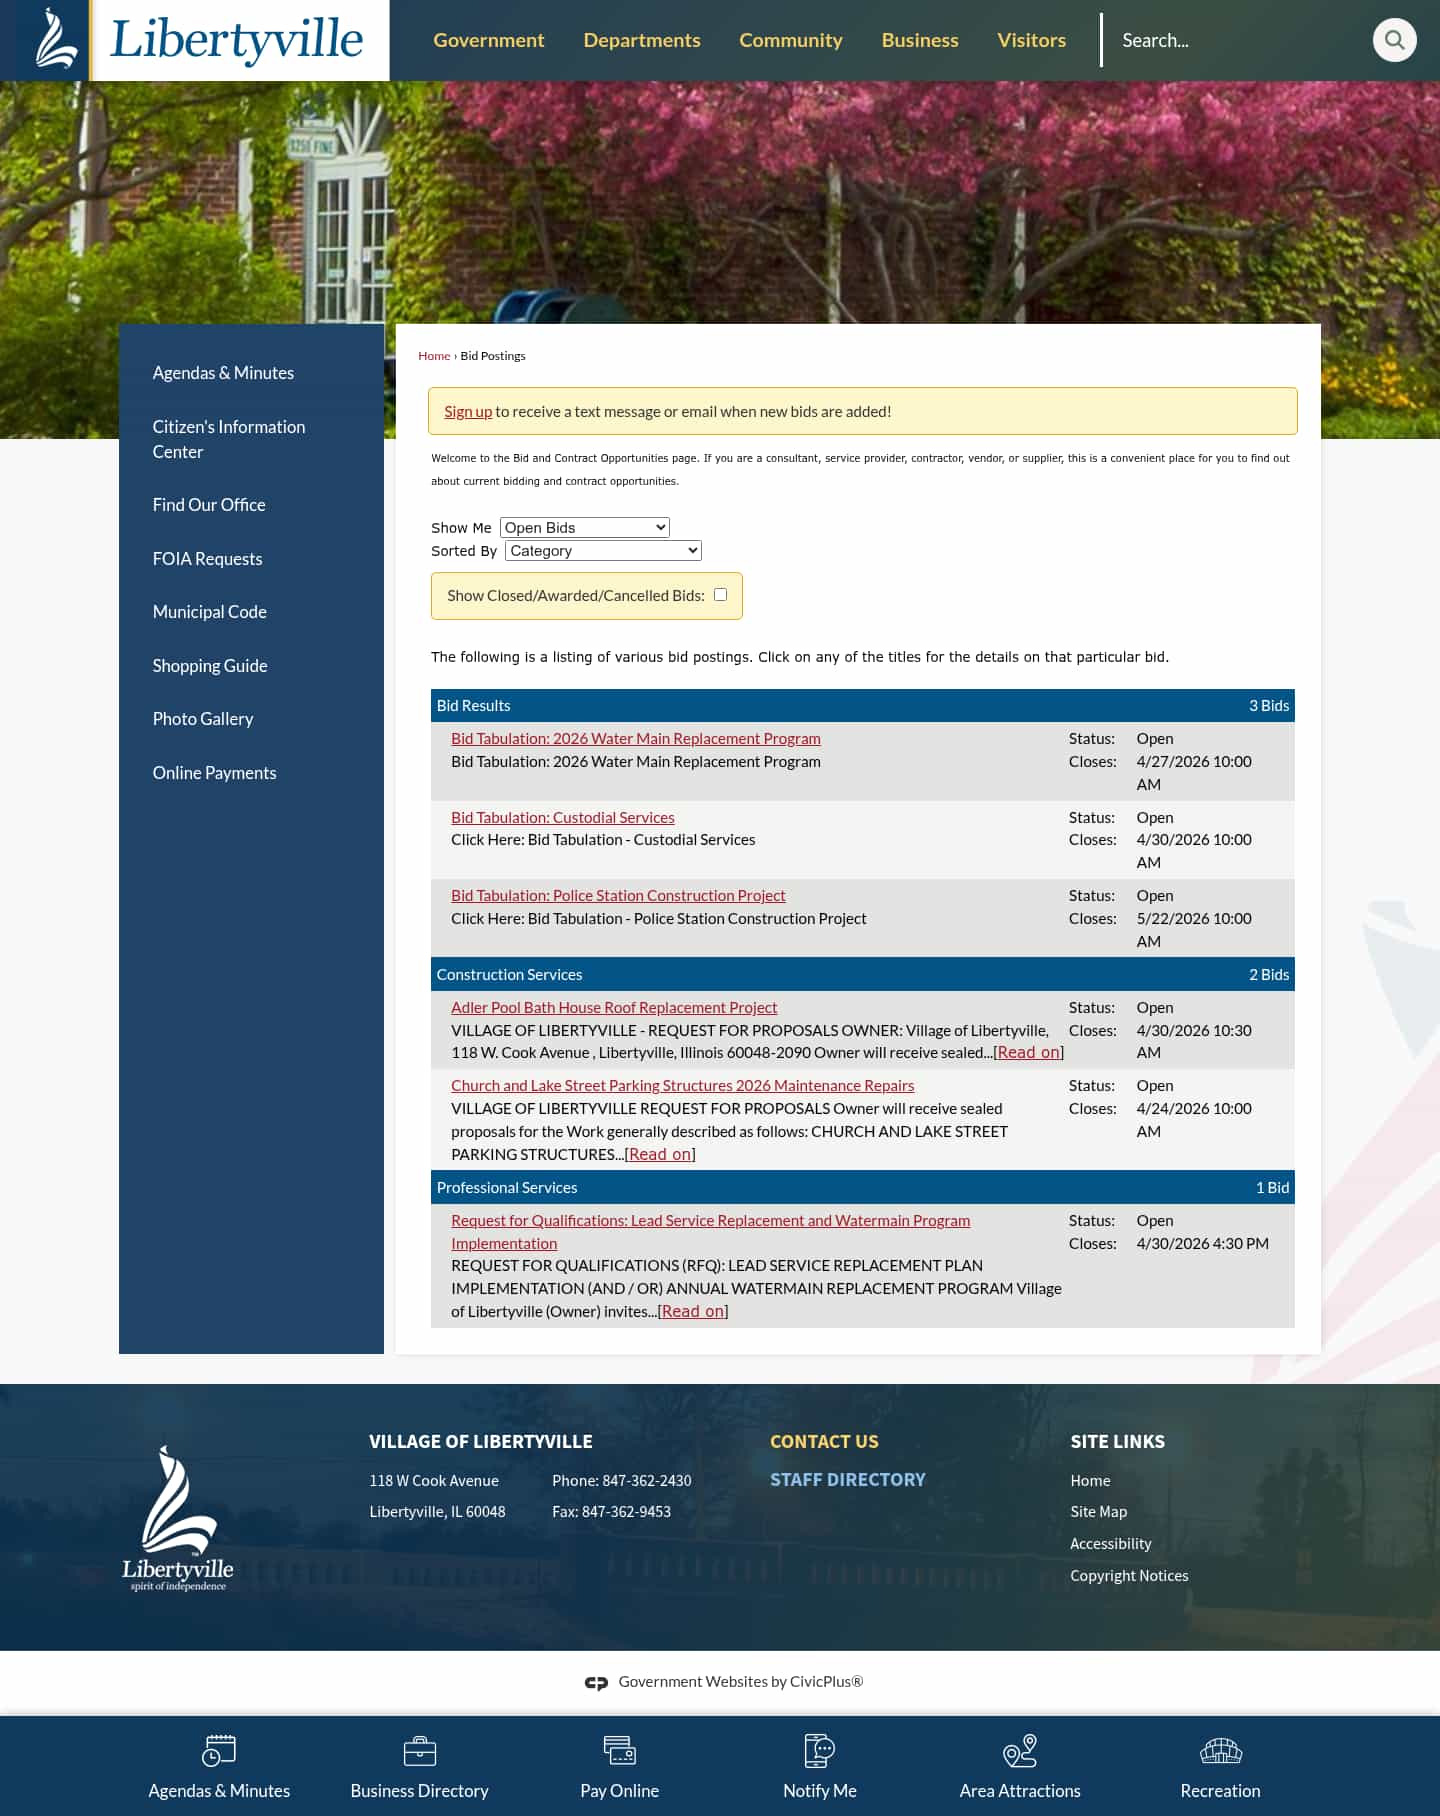
Task: Click the Notify Me bottom bar label
Action: pyautogui.click(x=820, y=1791)
